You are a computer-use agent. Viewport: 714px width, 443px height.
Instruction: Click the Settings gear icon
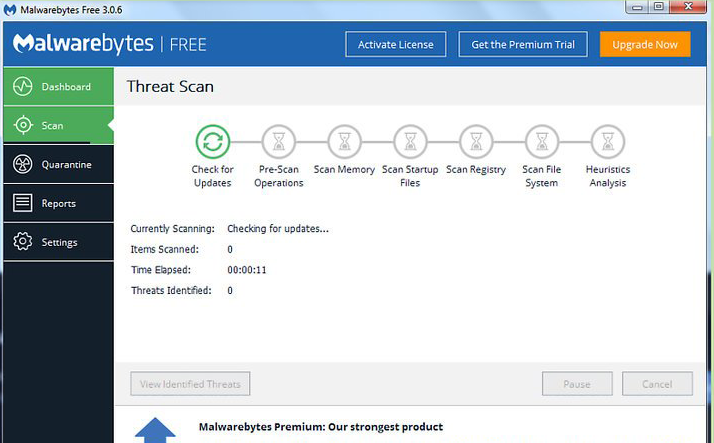coord(22,242)
